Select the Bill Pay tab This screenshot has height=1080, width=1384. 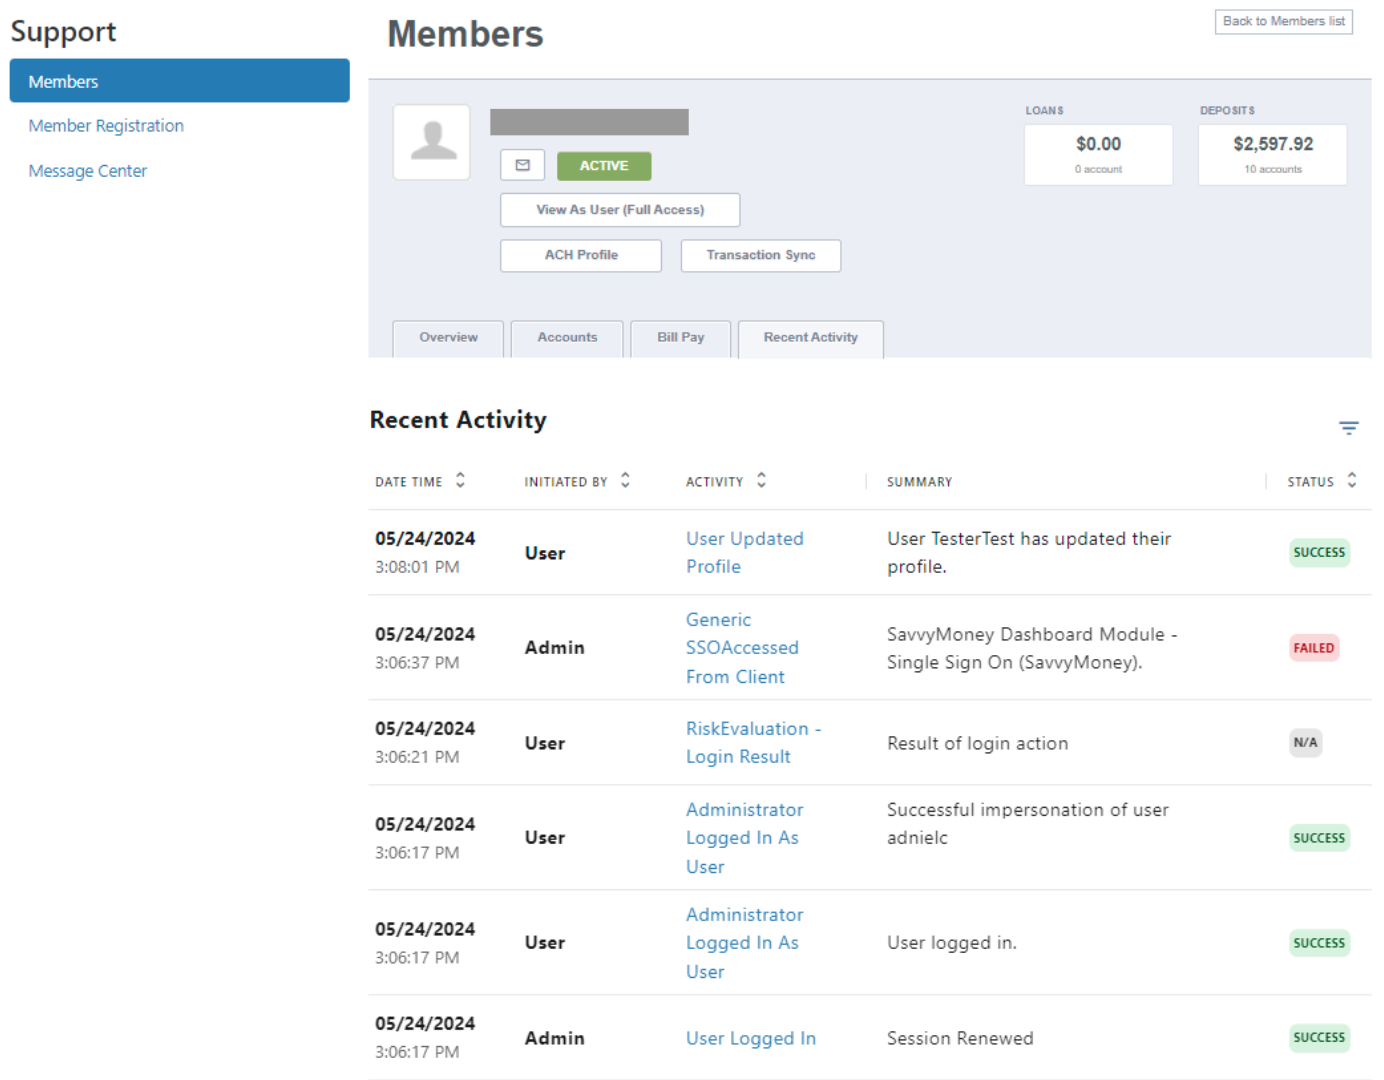(680, 338)
